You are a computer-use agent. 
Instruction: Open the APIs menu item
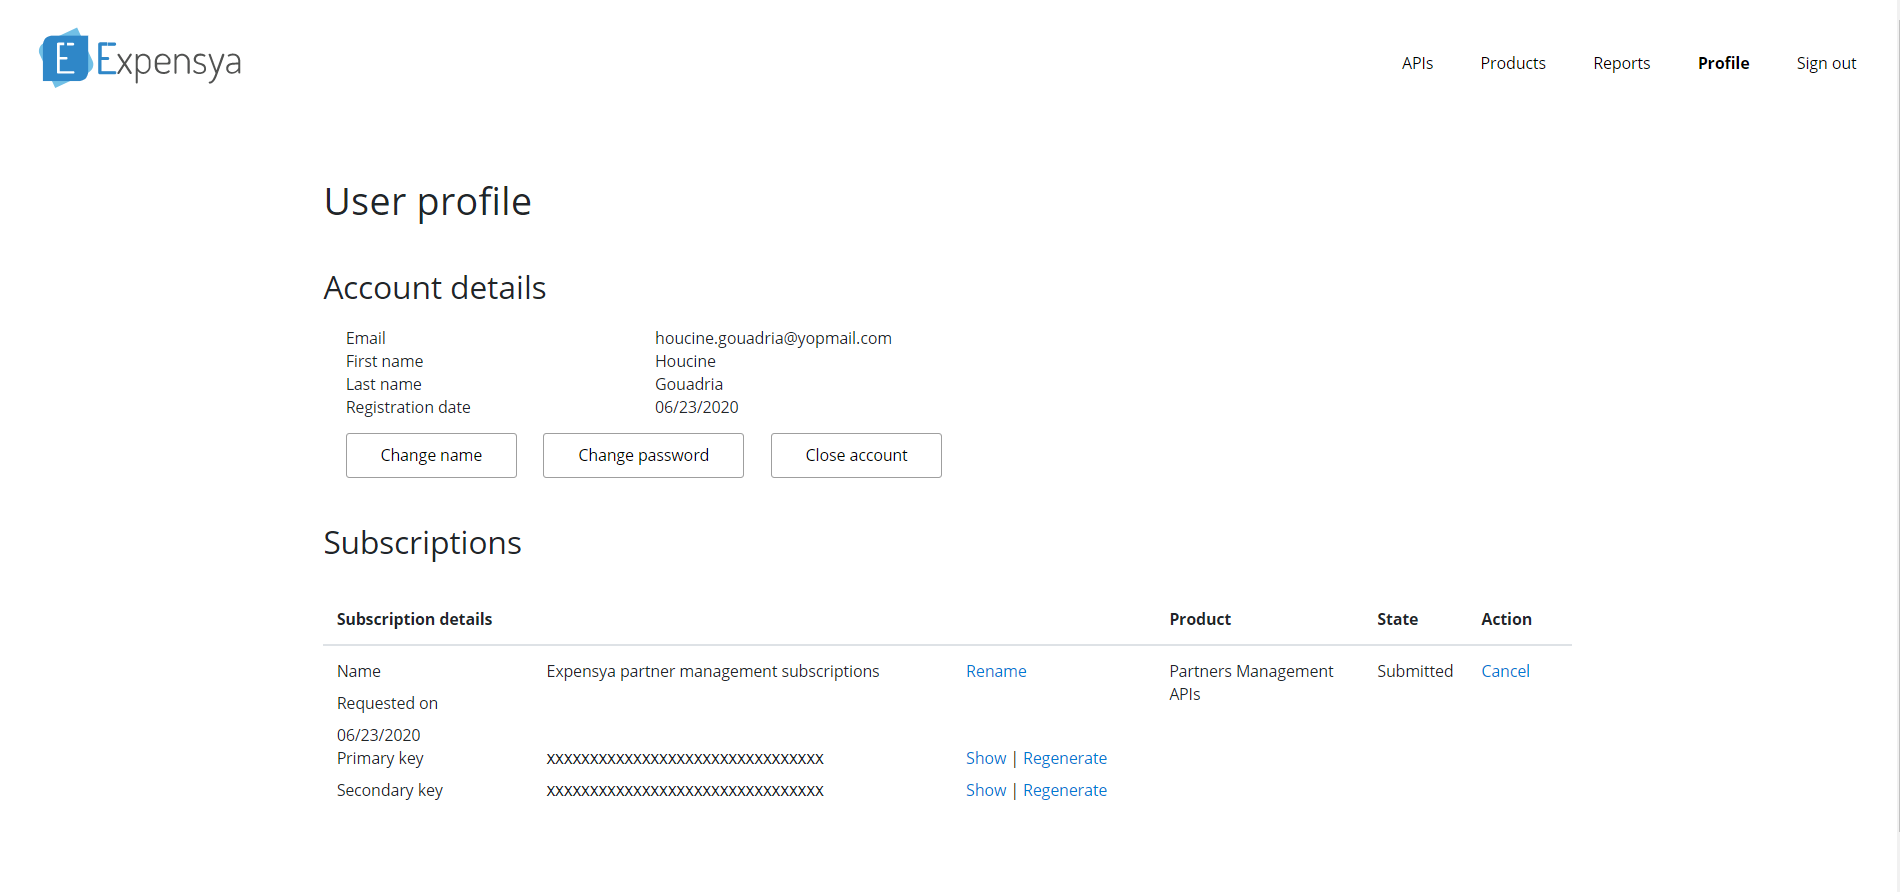click(x=1417, y=63)
